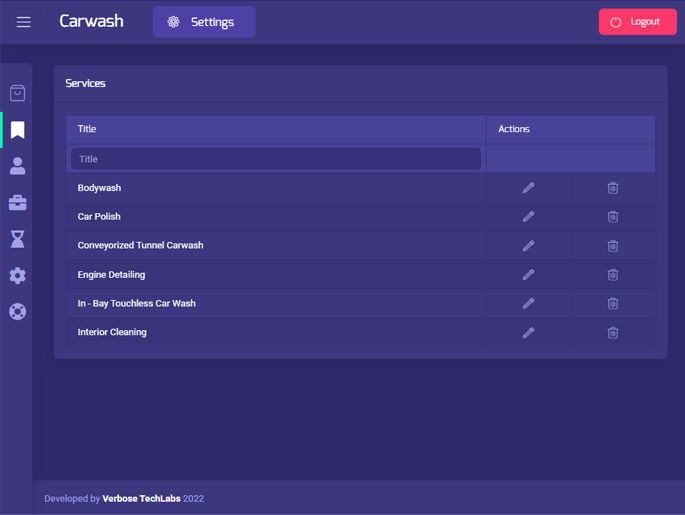The width and height of the screenshot is (685, 515).
Task: Edit the Engine Detailing service
Action: [x=528, y=275]
